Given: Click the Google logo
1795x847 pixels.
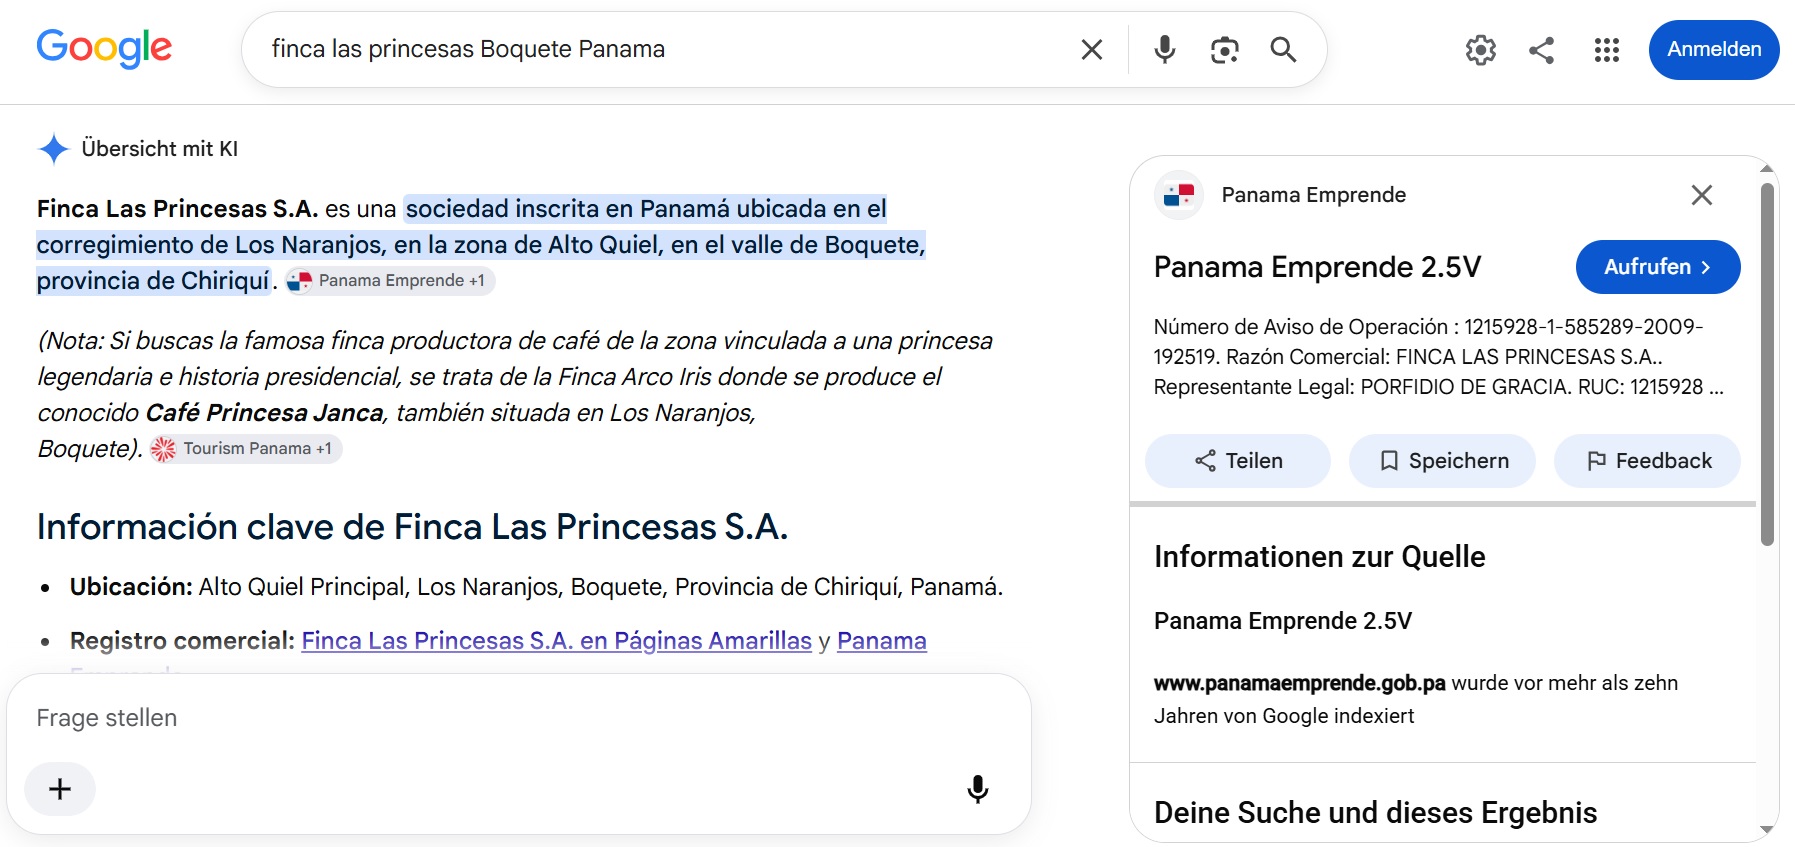Looking at the screenshot, I should pyautogui.click(x=104, y=48).
